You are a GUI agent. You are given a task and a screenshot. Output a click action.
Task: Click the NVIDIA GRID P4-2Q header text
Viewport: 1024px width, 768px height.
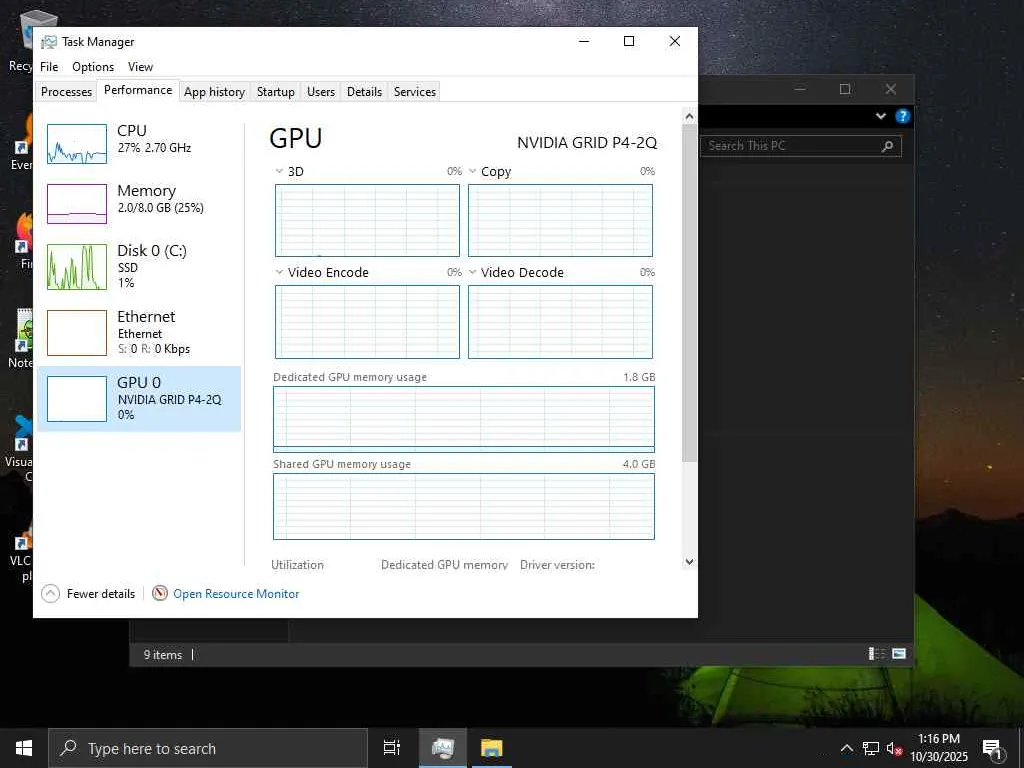pyautogui.click(x=587, y=142)
